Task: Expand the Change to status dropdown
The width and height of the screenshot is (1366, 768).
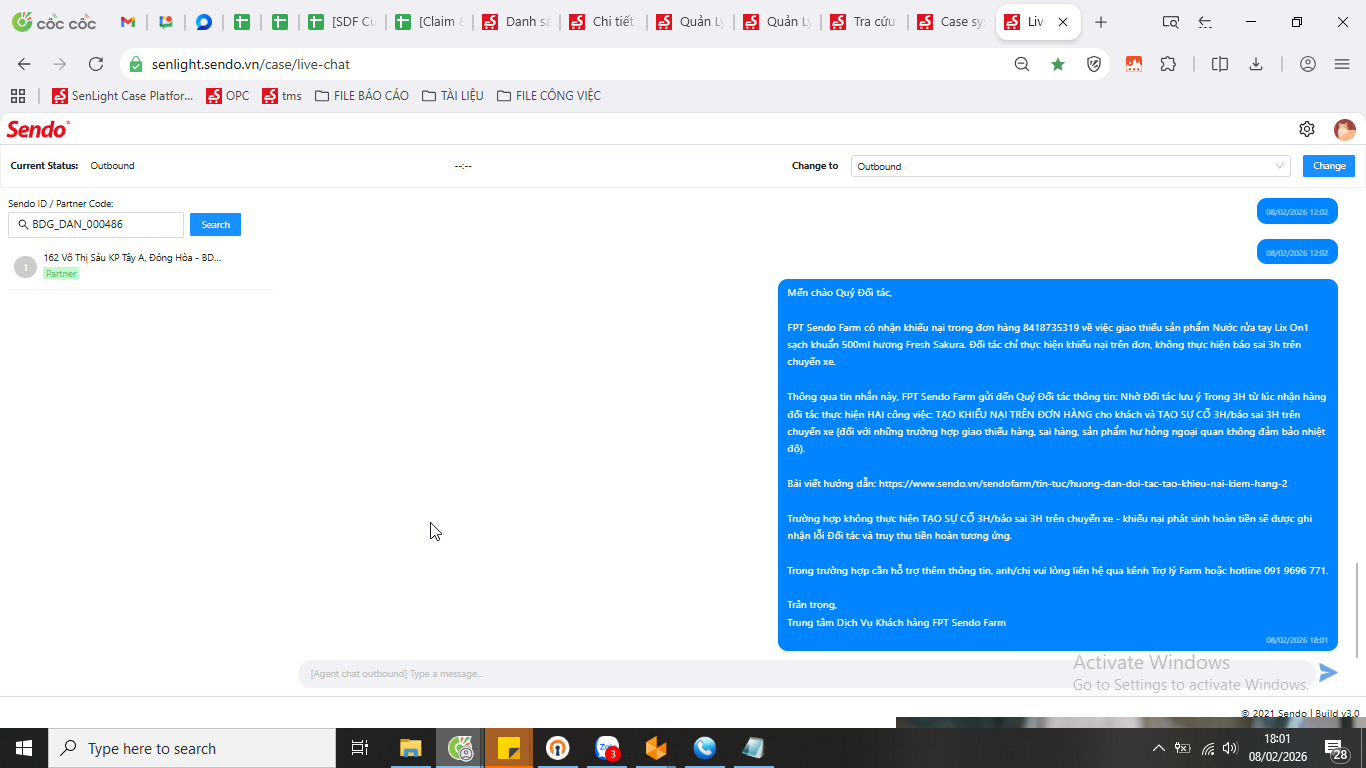Action: pos(1071,166)
